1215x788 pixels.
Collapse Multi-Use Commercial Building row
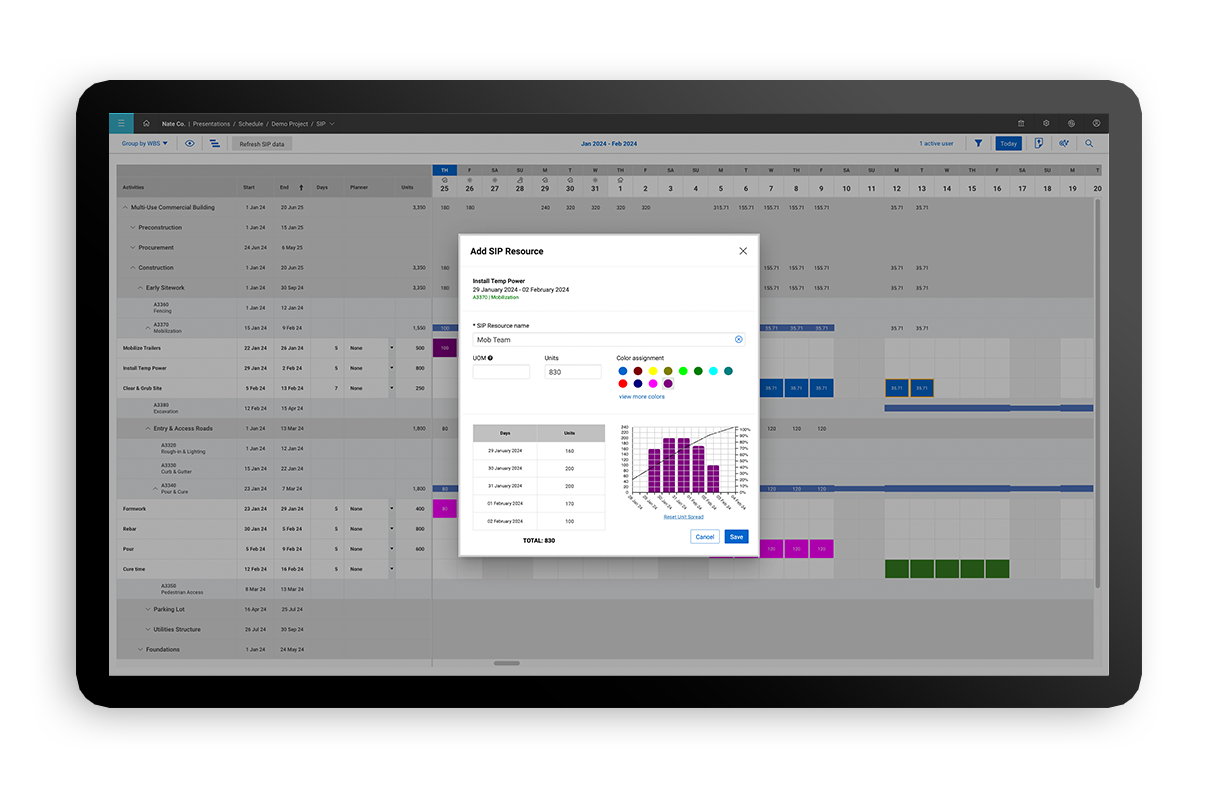click(x=125, y=207)
